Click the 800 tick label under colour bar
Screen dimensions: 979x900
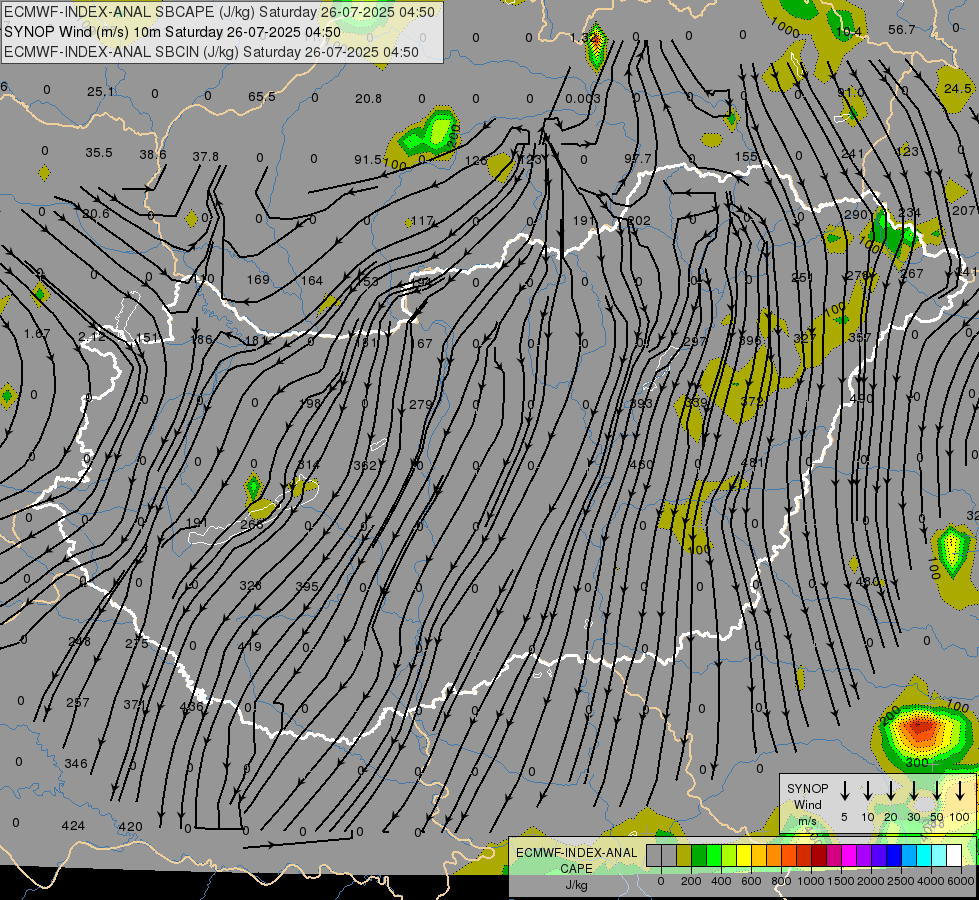[x=781, y=881]
